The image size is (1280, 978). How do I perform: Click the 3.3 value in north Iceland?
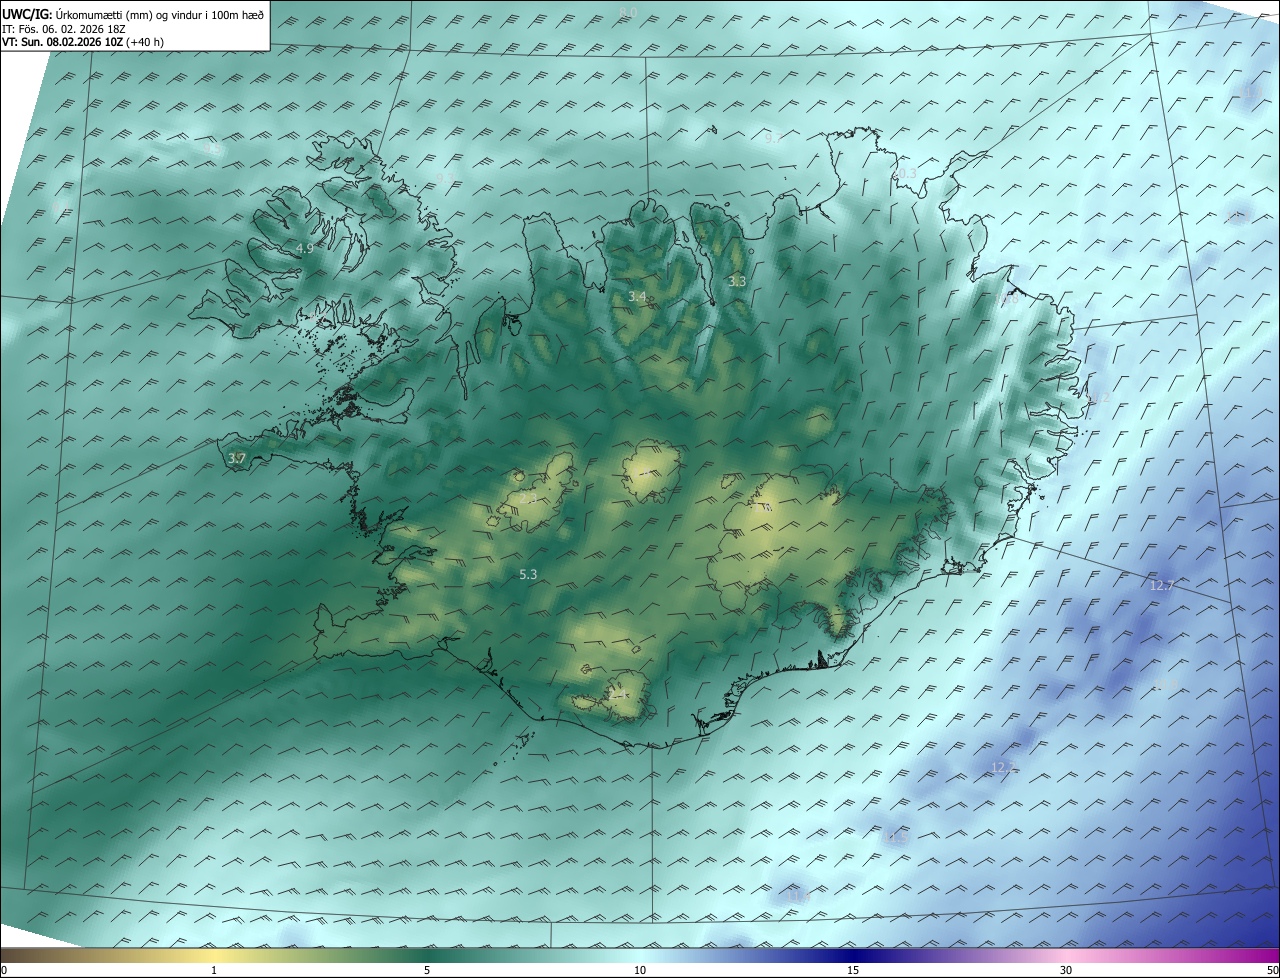[x=737, y=282]
